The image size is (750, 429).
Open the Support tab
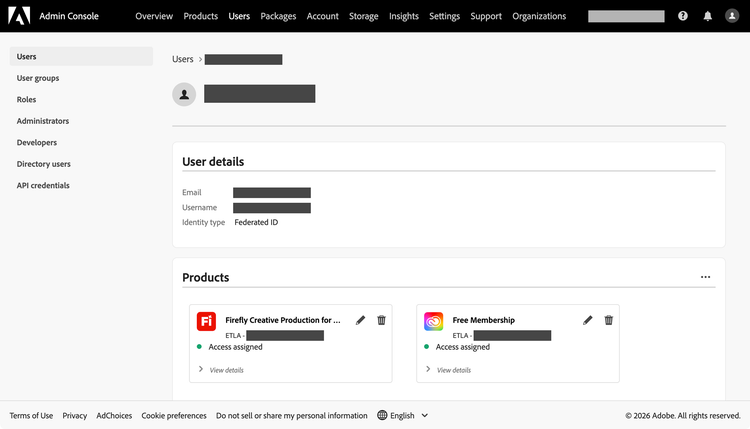coord(486,16)
